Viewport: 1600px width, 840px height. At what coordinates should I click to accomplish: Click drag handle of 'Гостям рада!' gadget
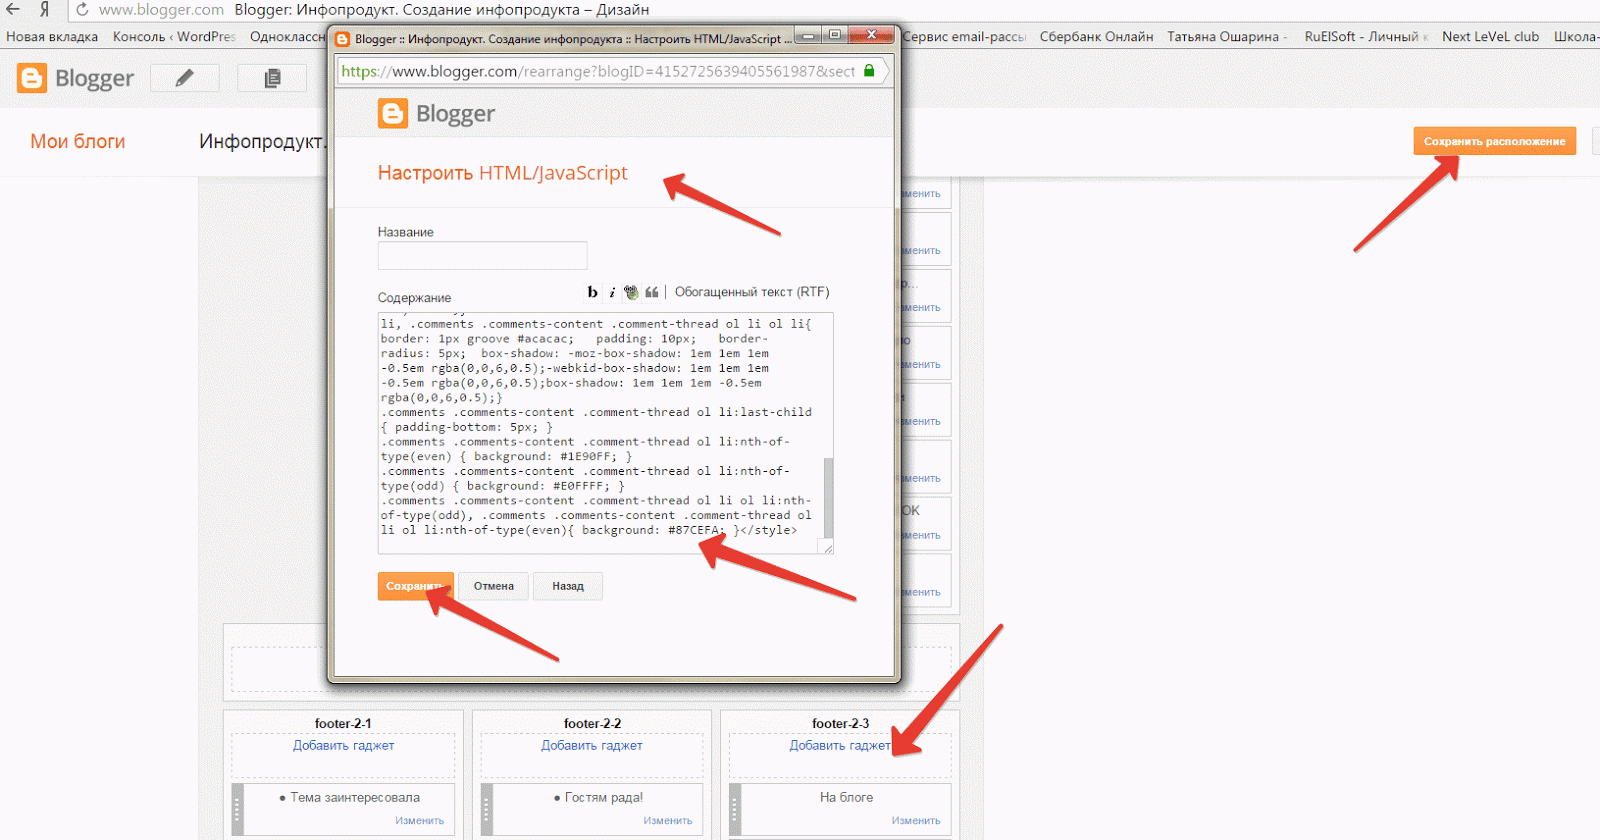click(x=487, y=809)
